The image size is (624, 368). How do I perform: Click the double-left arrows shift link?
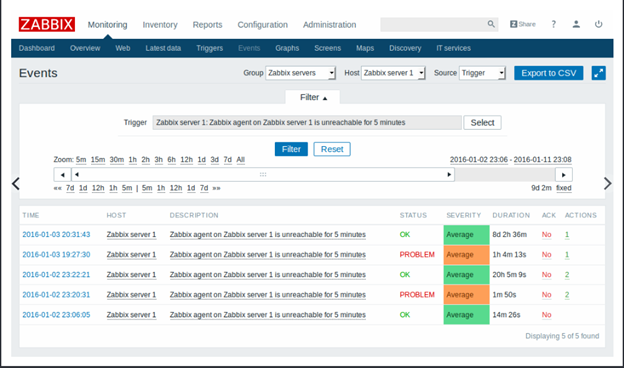pos(58,188)
